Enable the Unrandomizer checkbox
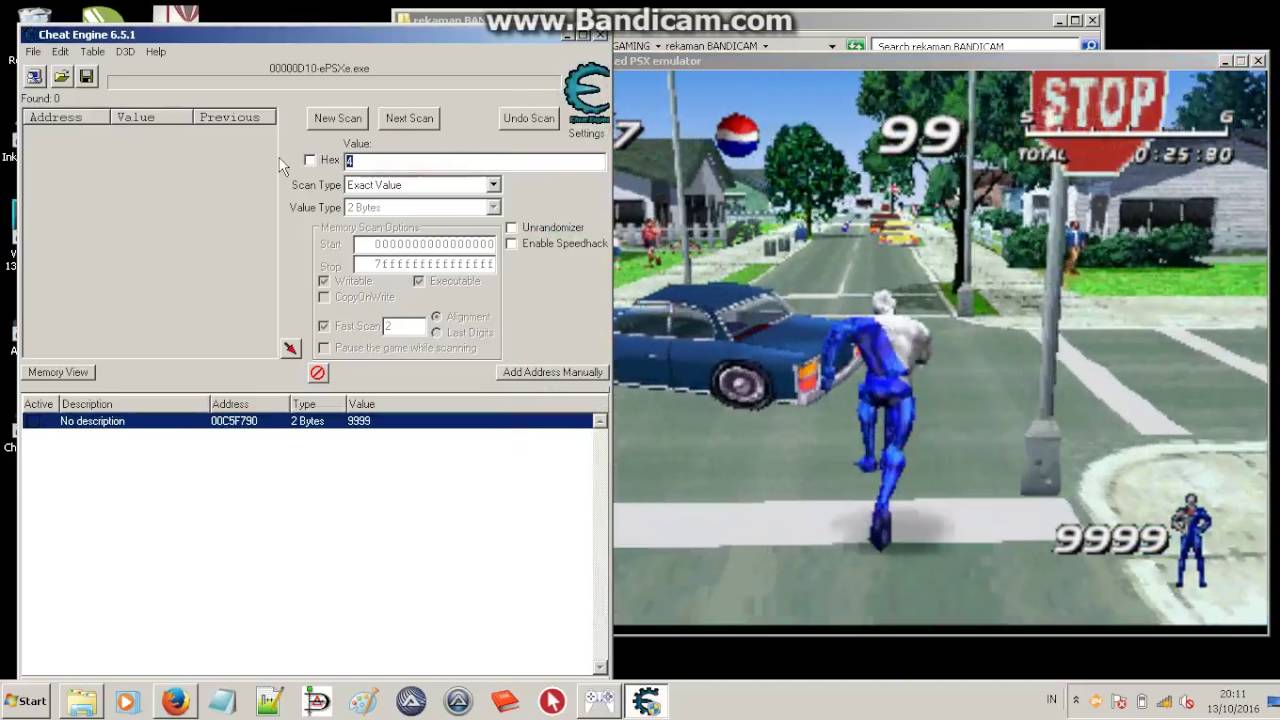This screenshot has width=1280, height=720. [x=512, y=227]
